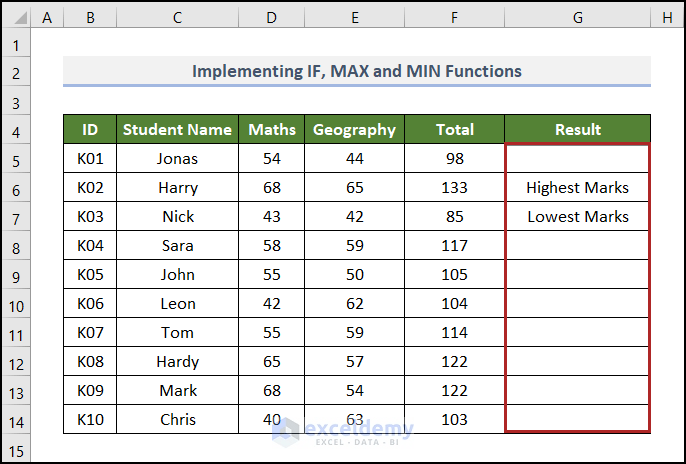The width and height of the screenshot is (686, 464).
Task: Select the cell containing Hardy
Action: pyautogui.click(x=177, y=361)
